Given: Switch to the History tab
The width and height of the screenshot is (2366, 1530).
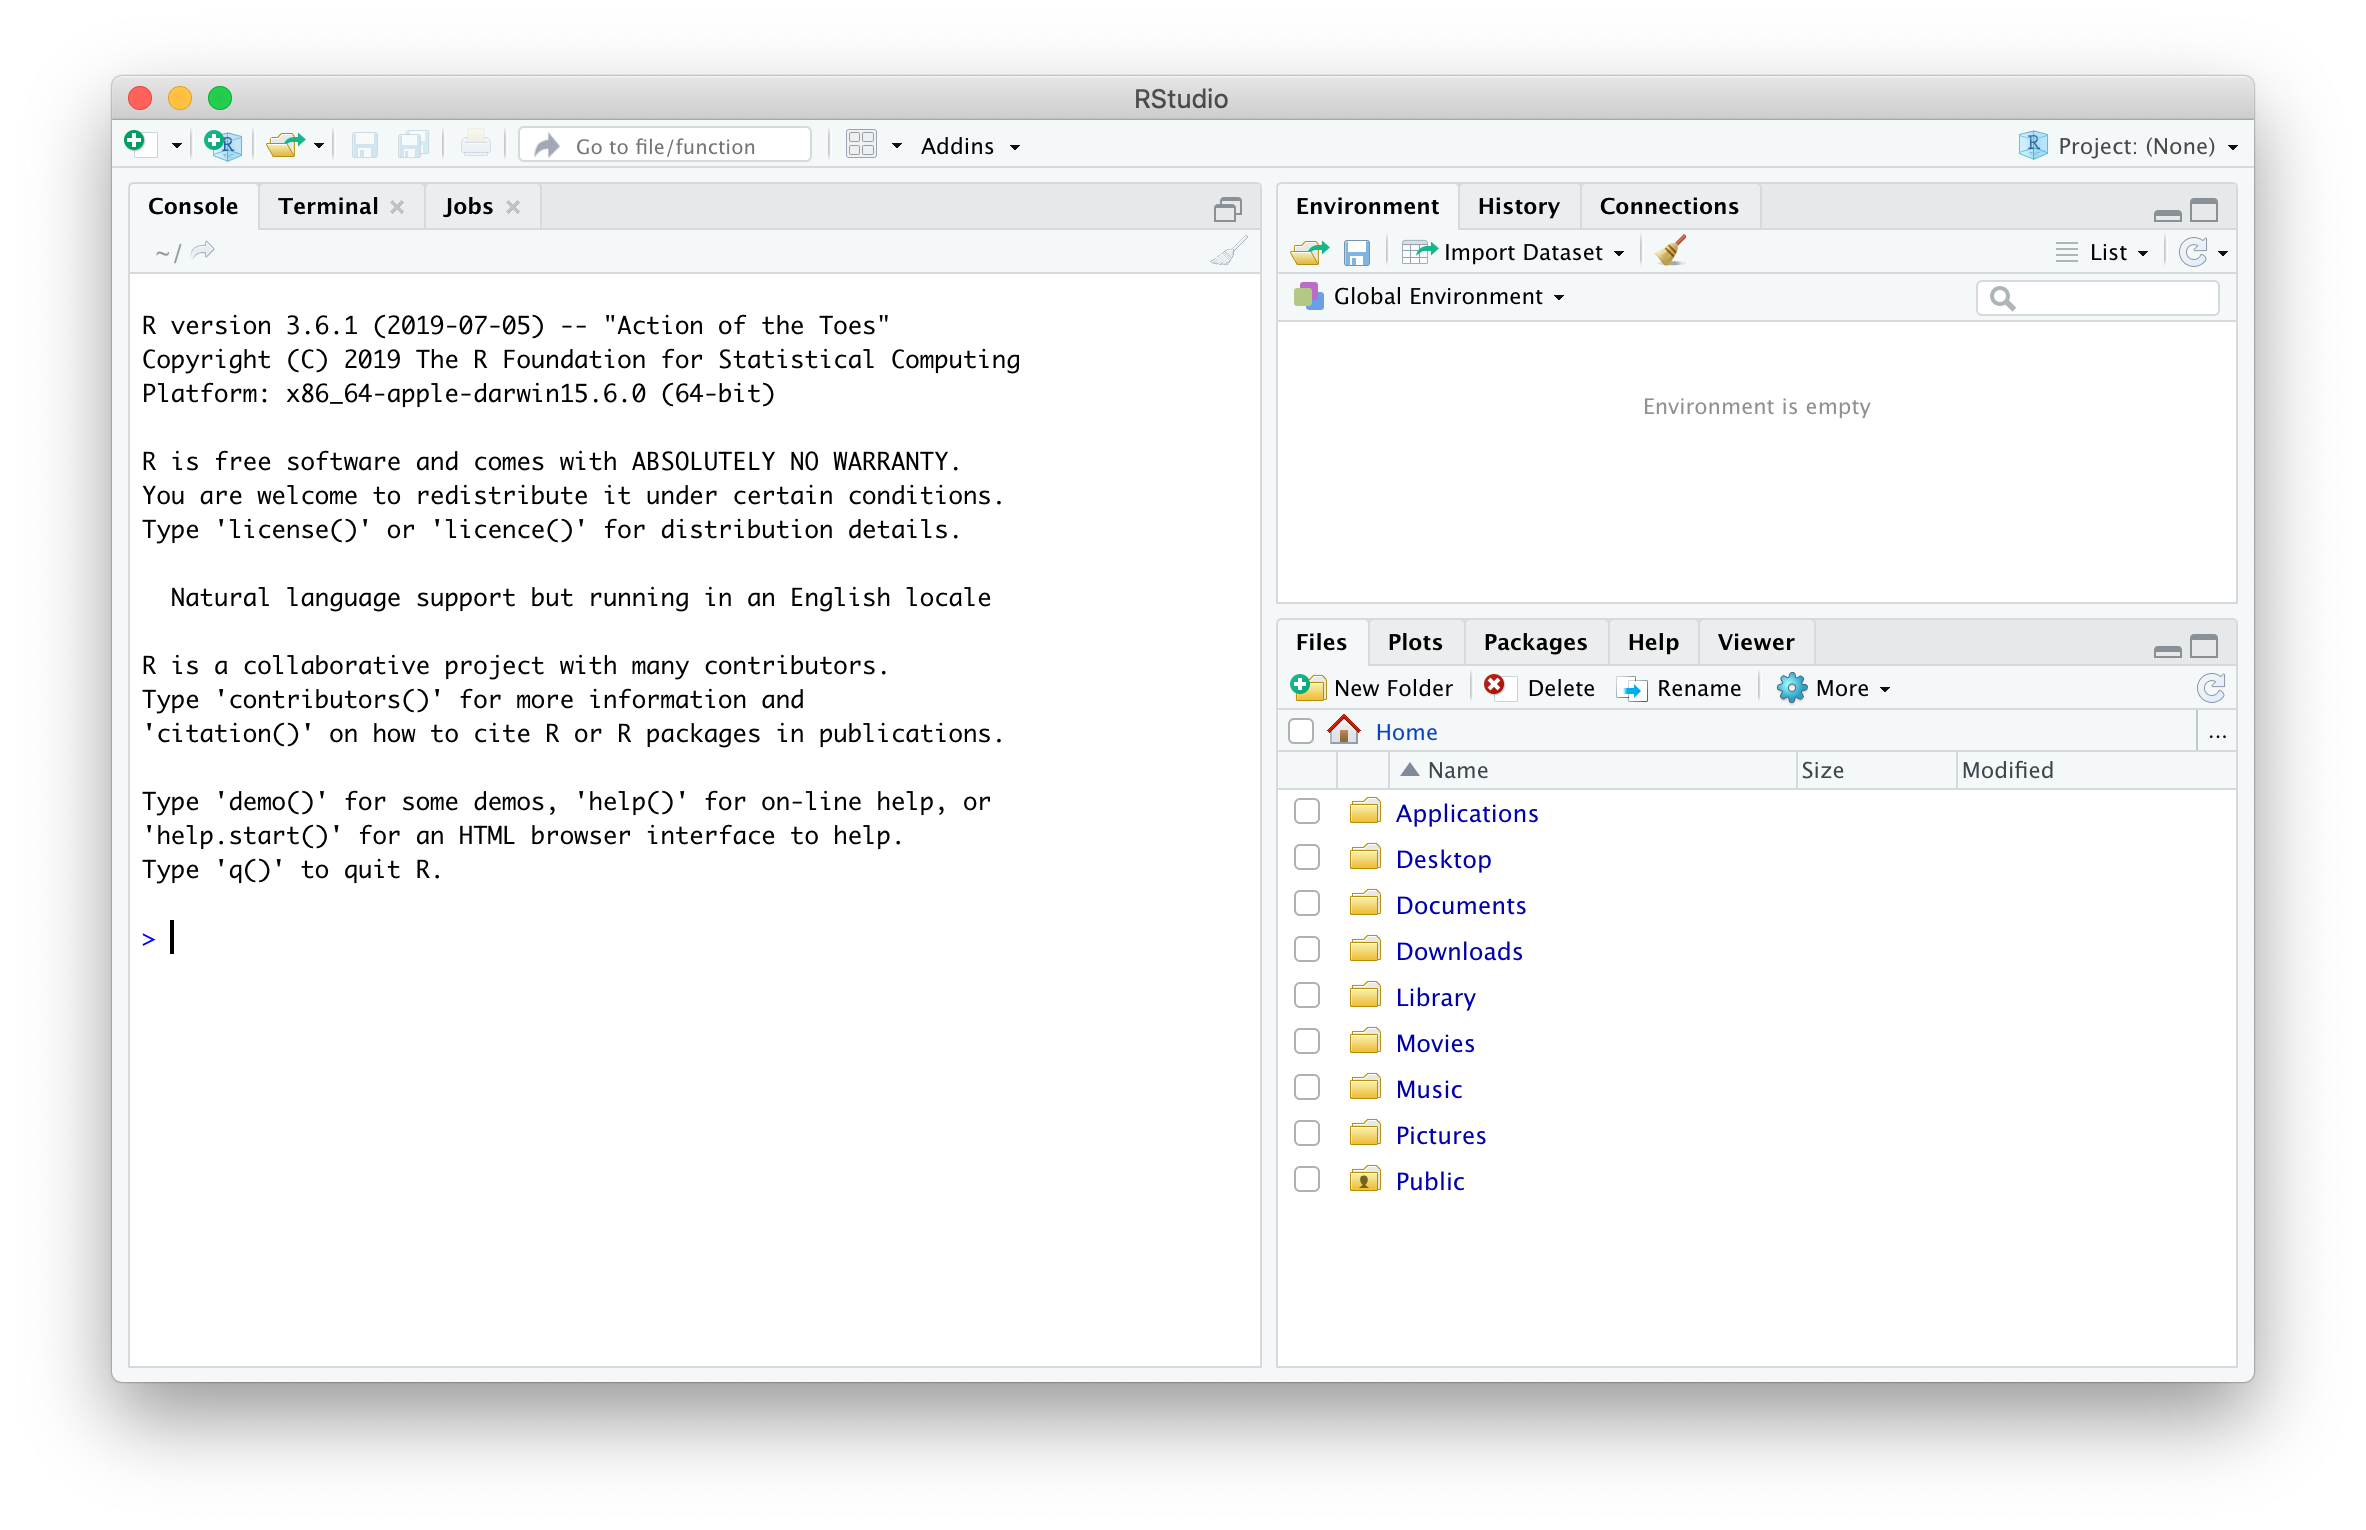Looking at the screenshot, I should [x=1518, y=206].
